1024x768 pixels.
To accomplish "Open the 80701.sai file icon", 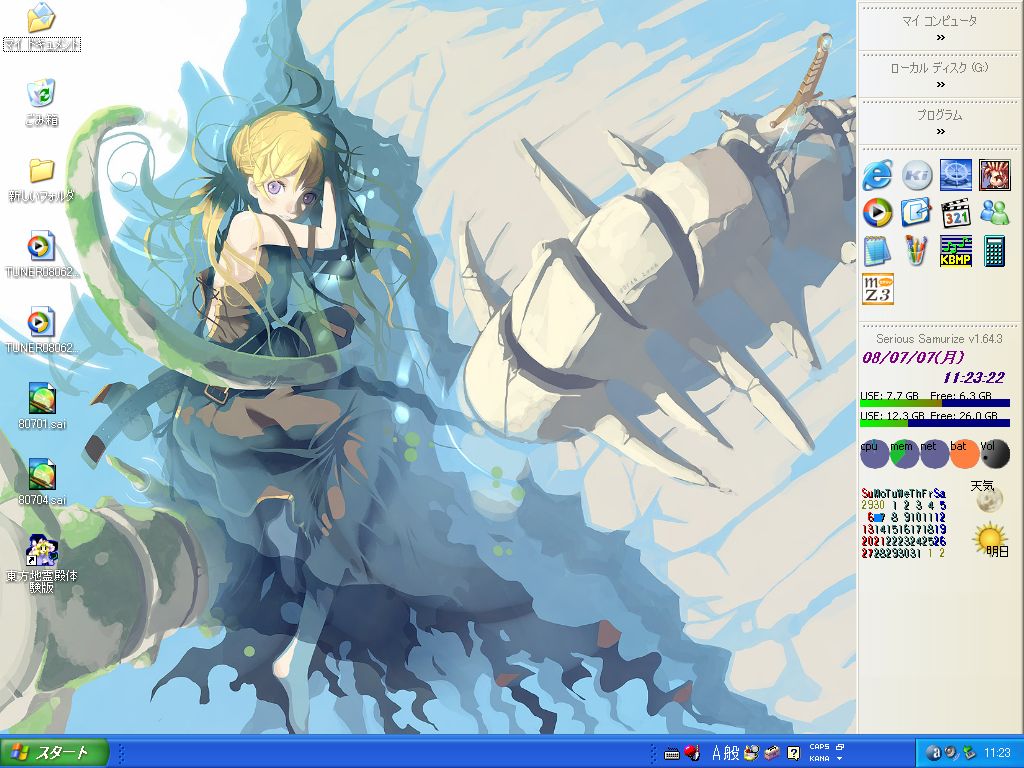I will click(42, 398).
